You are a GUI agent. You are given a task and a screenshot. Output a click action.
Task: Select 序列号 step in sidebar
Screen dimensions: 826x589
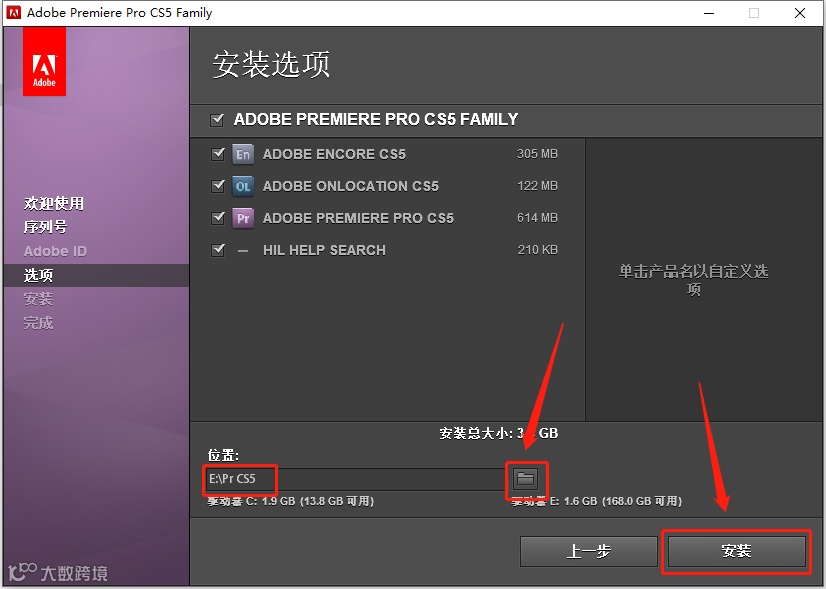pos(45,227)
